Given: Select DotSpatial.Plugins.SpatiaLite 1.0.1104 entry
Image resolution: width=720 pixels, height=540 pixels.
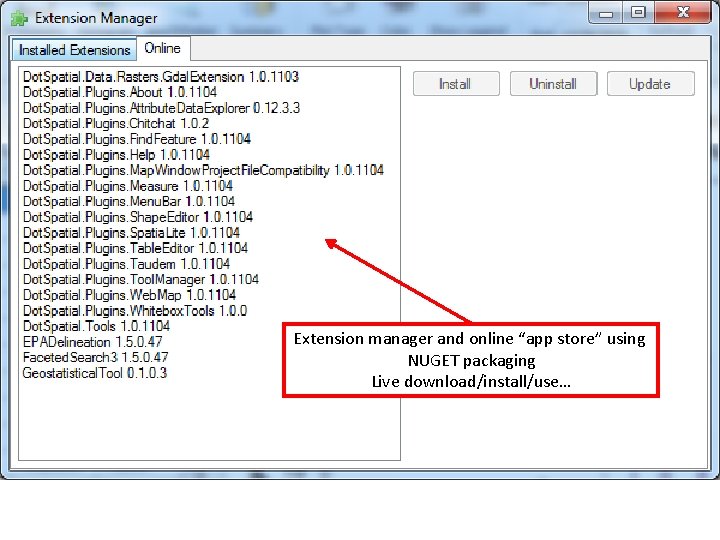Looking at the screenshot, I should coord(131,233).
